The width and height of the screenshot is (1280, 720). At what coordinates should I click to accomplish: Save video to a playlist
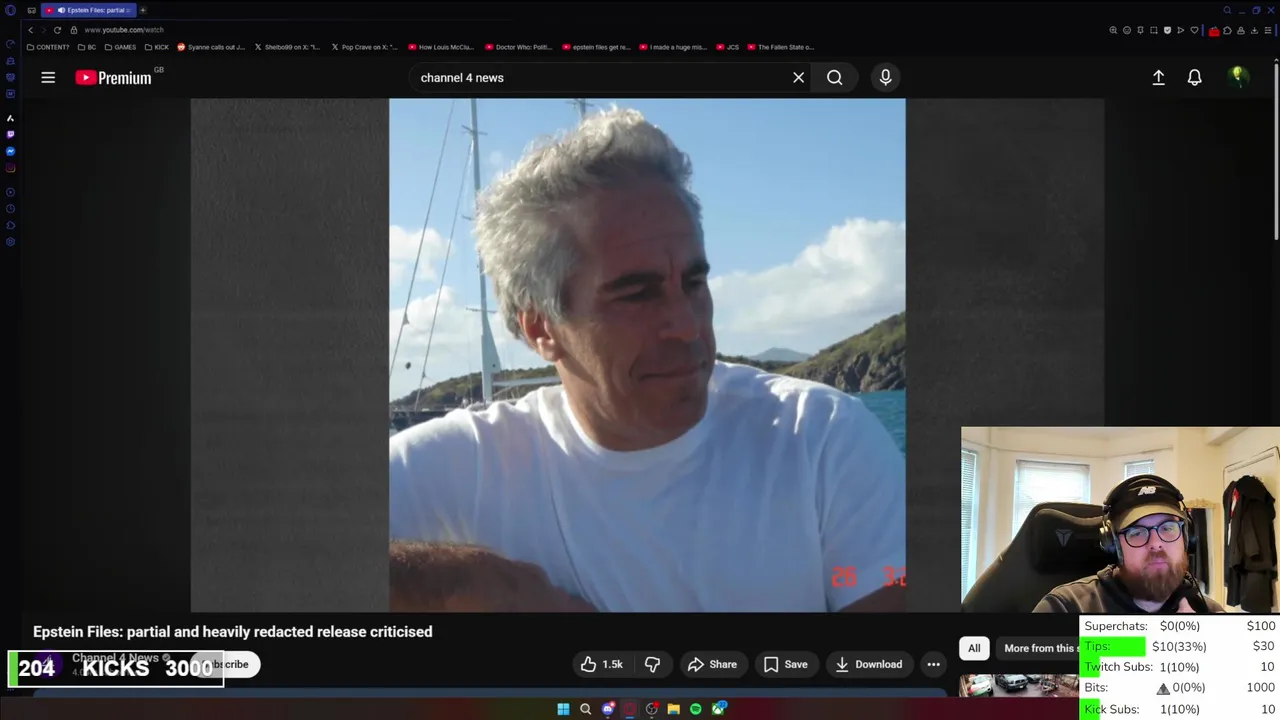785,664
